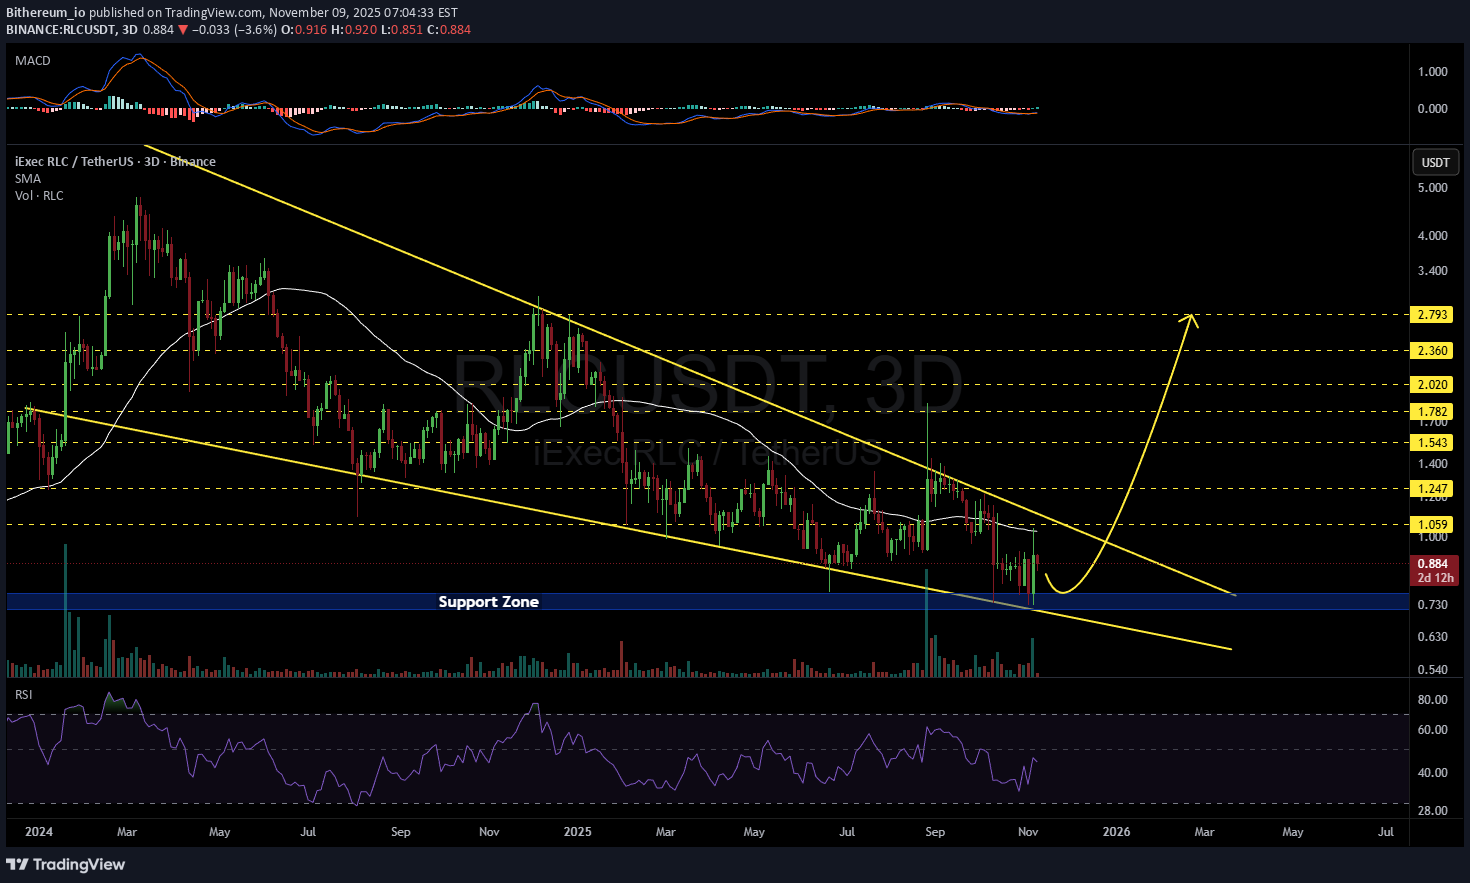The image size is (1470, 883).
Task: Click the red down triangle in header
Action: (183, 30)
